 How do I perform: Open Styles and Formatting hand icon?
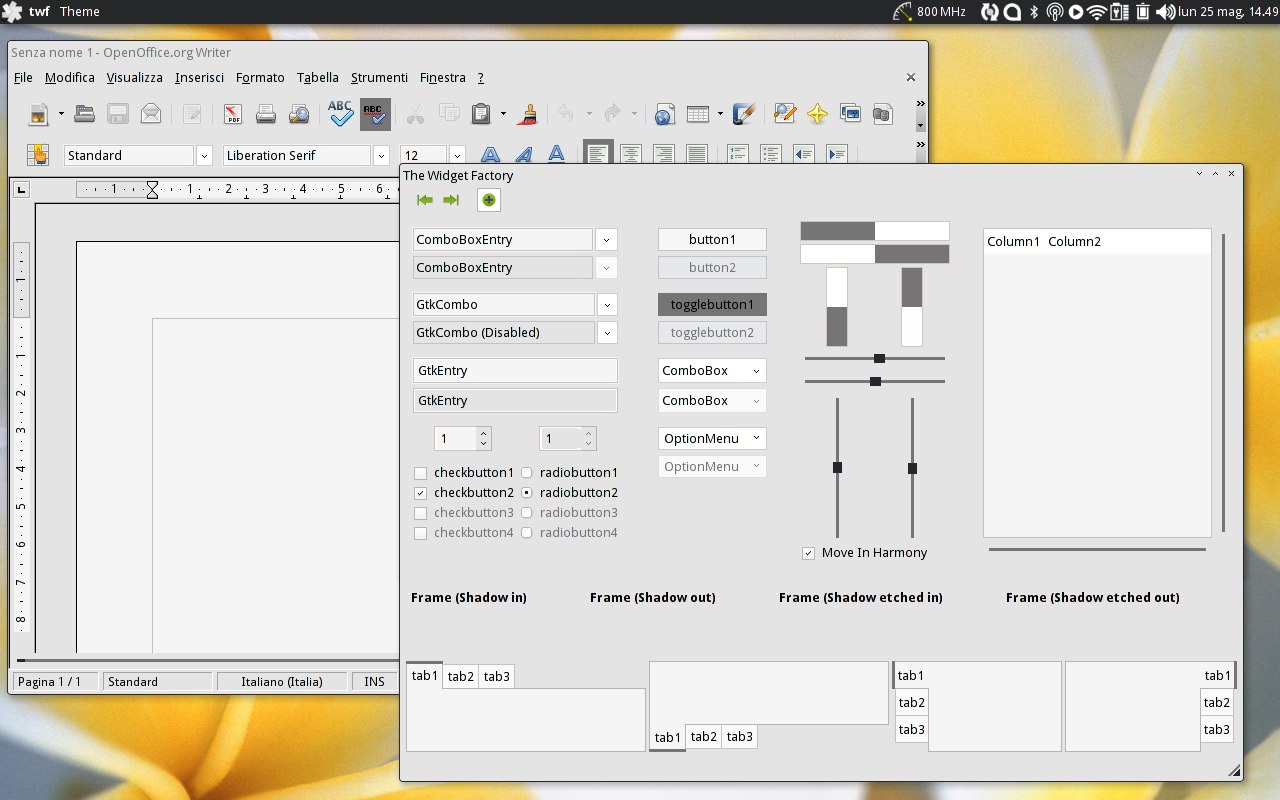pyautogui.click(x=39, y=155)
